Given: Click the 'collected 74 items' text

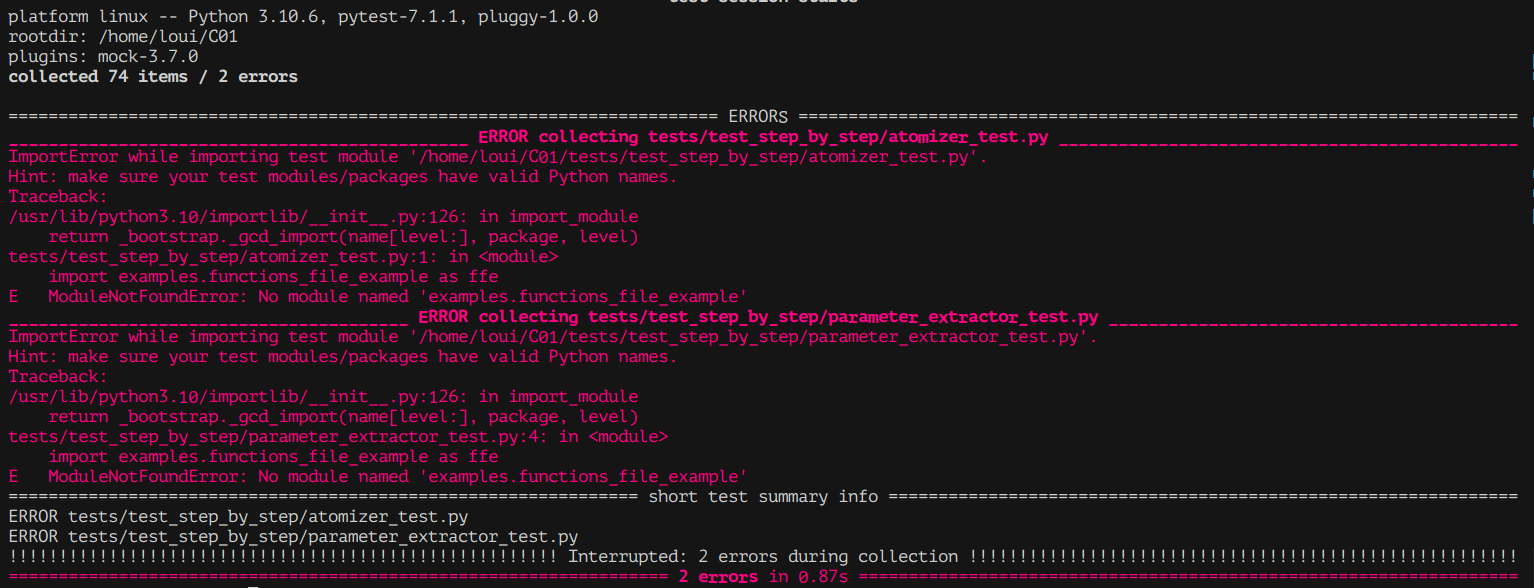Looking at the screenshot, I should point(98,77).
